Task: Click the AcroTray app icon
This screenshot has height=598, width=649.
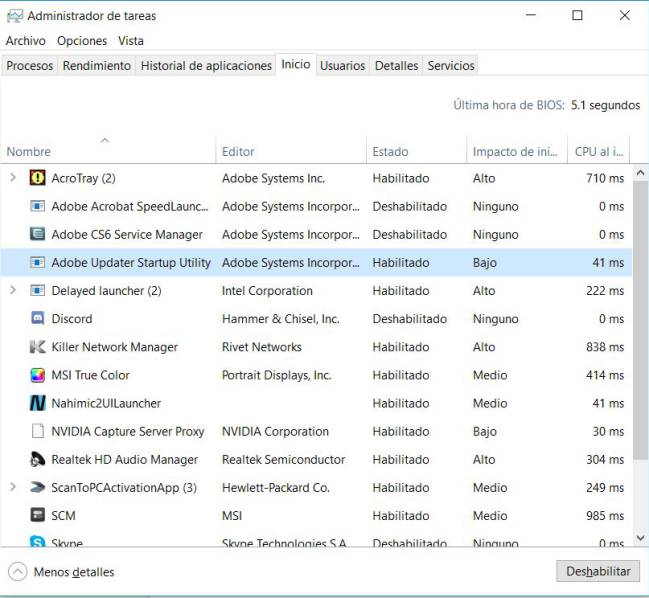Action: pos(38,178)
